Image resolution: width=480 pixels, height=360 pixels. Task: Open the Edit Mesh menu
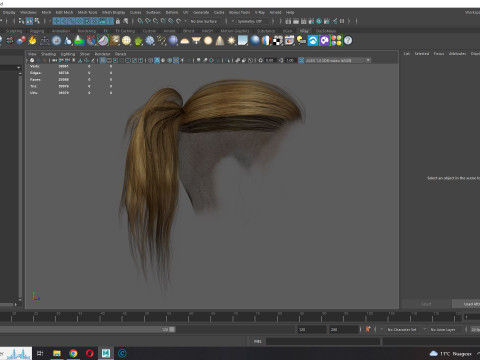click(x=64, y=12)
